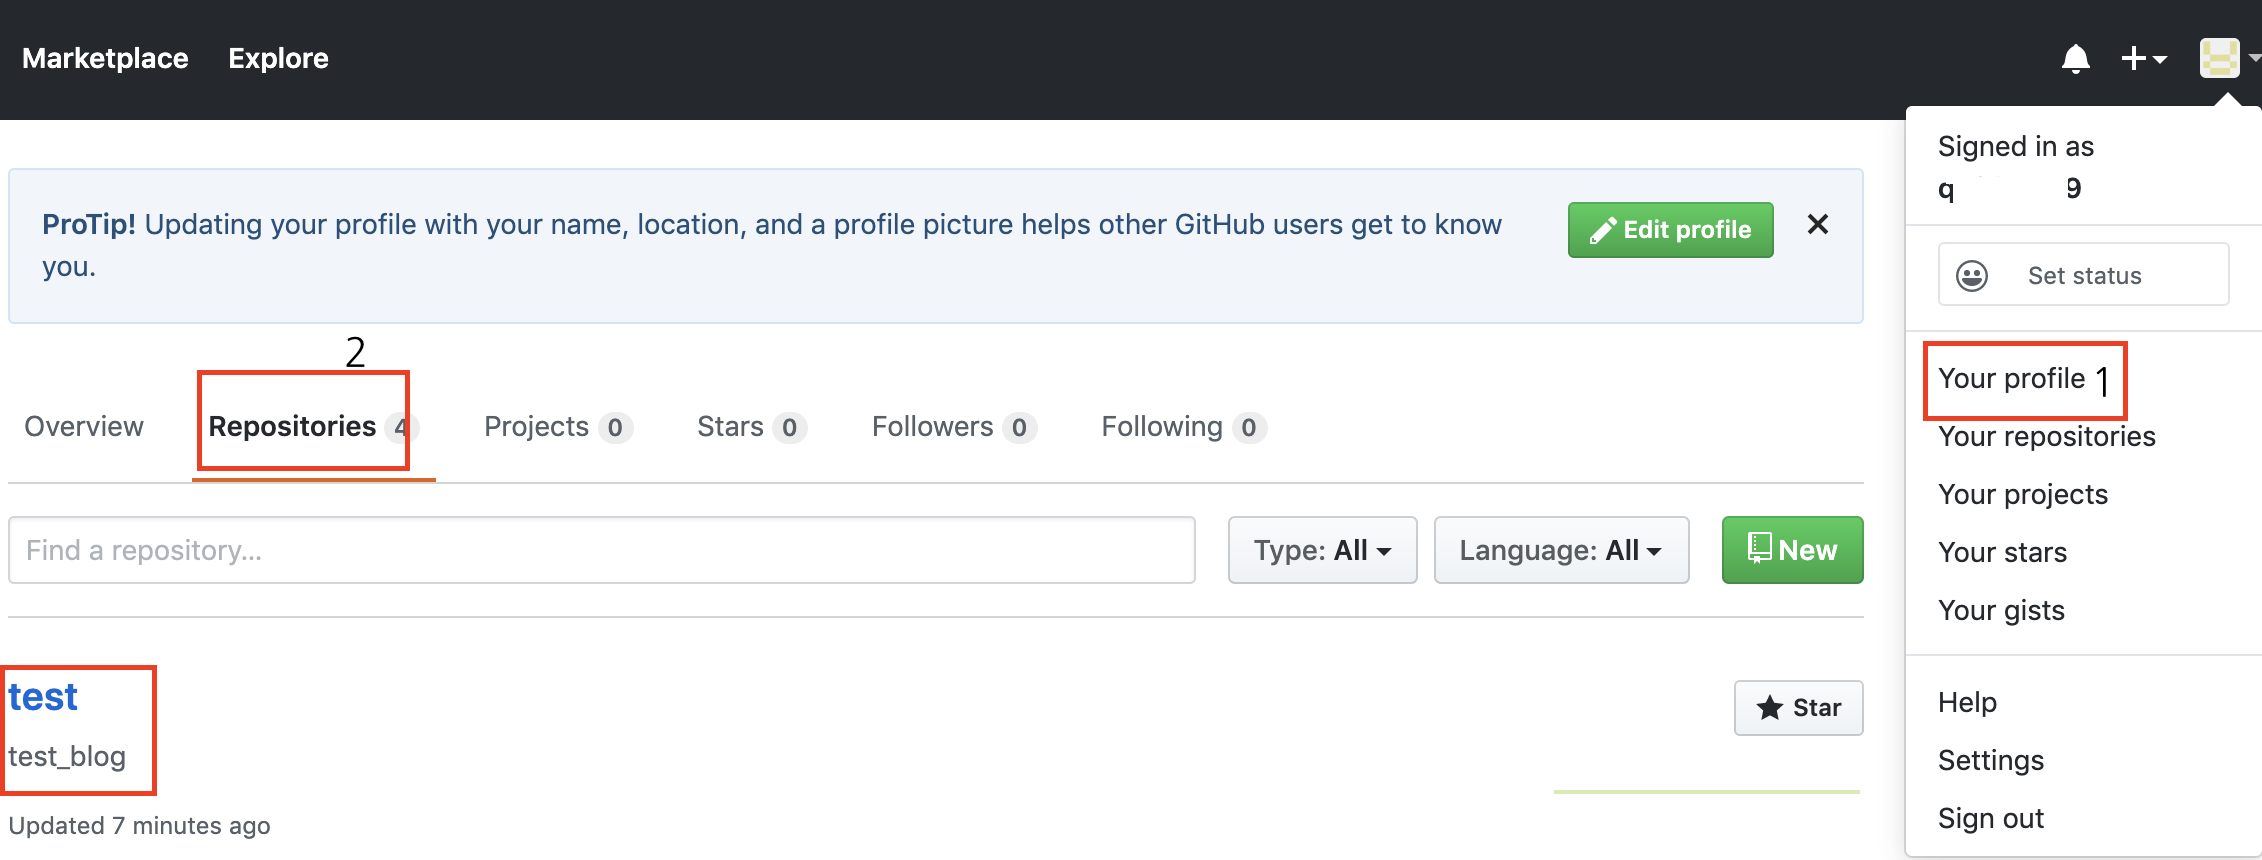Go to Marketplace in top navigation
The height and width of the screenshot is (860, 2262).
[x=105, y=58]
